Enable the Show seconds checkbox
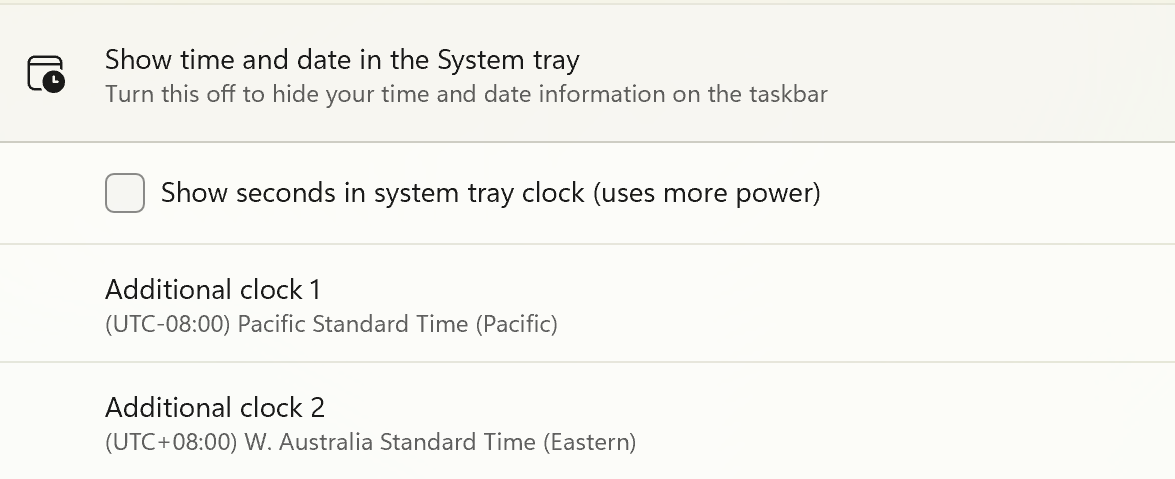Viewport: 1175px width, 479px height. [x=125, y=193]
